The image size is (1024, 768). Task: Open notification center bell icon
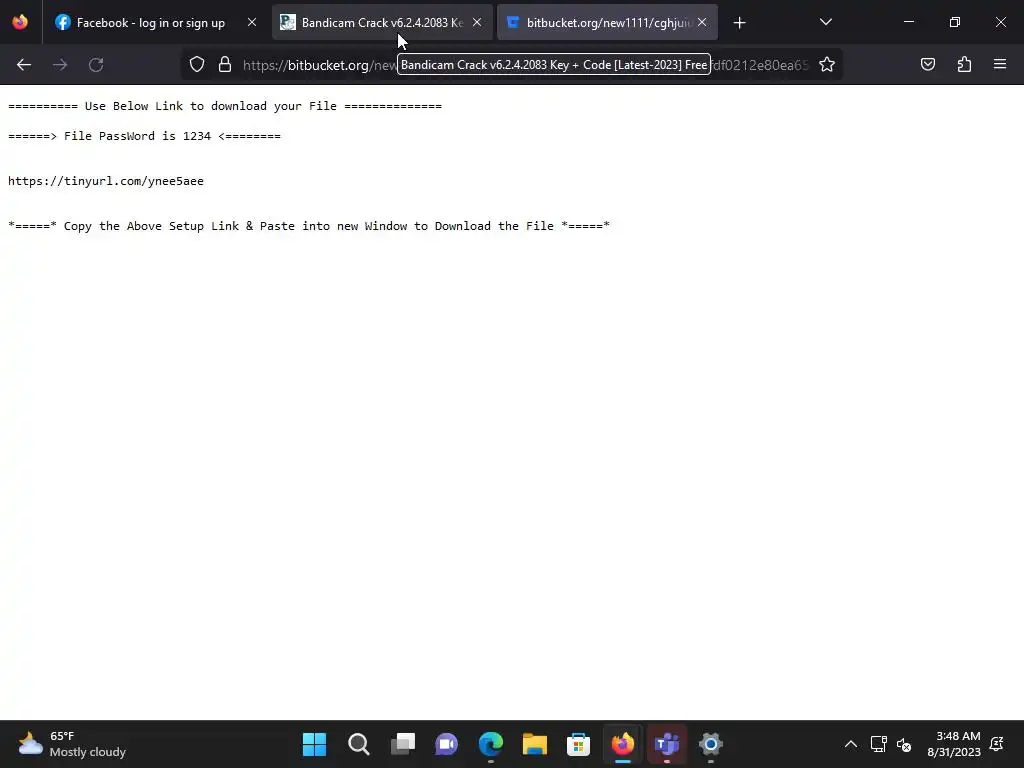997,744
